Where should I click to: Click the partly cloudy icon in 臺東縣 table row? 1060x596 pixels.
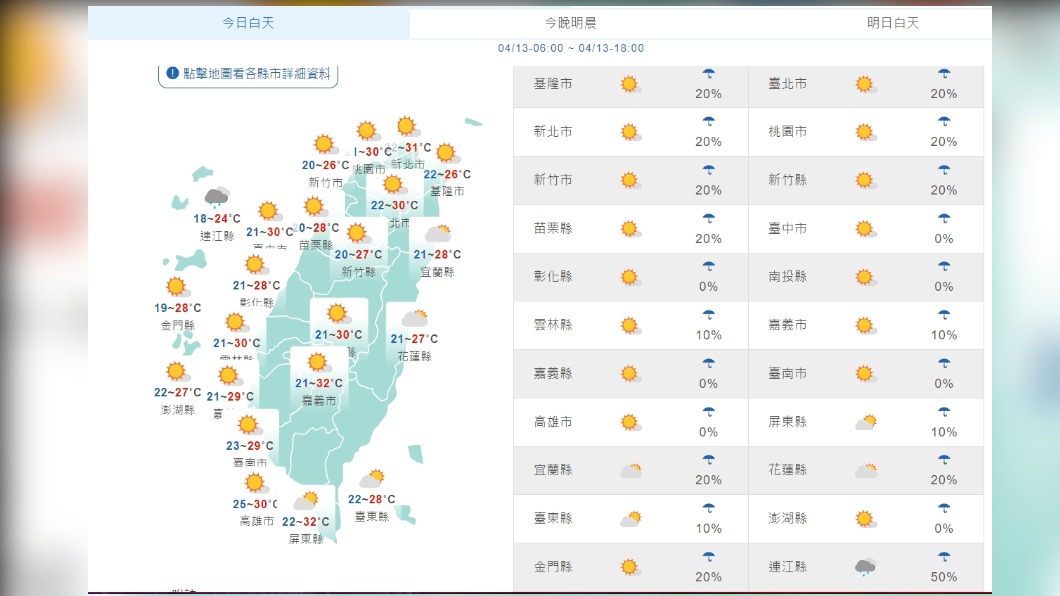pos(631,519)
